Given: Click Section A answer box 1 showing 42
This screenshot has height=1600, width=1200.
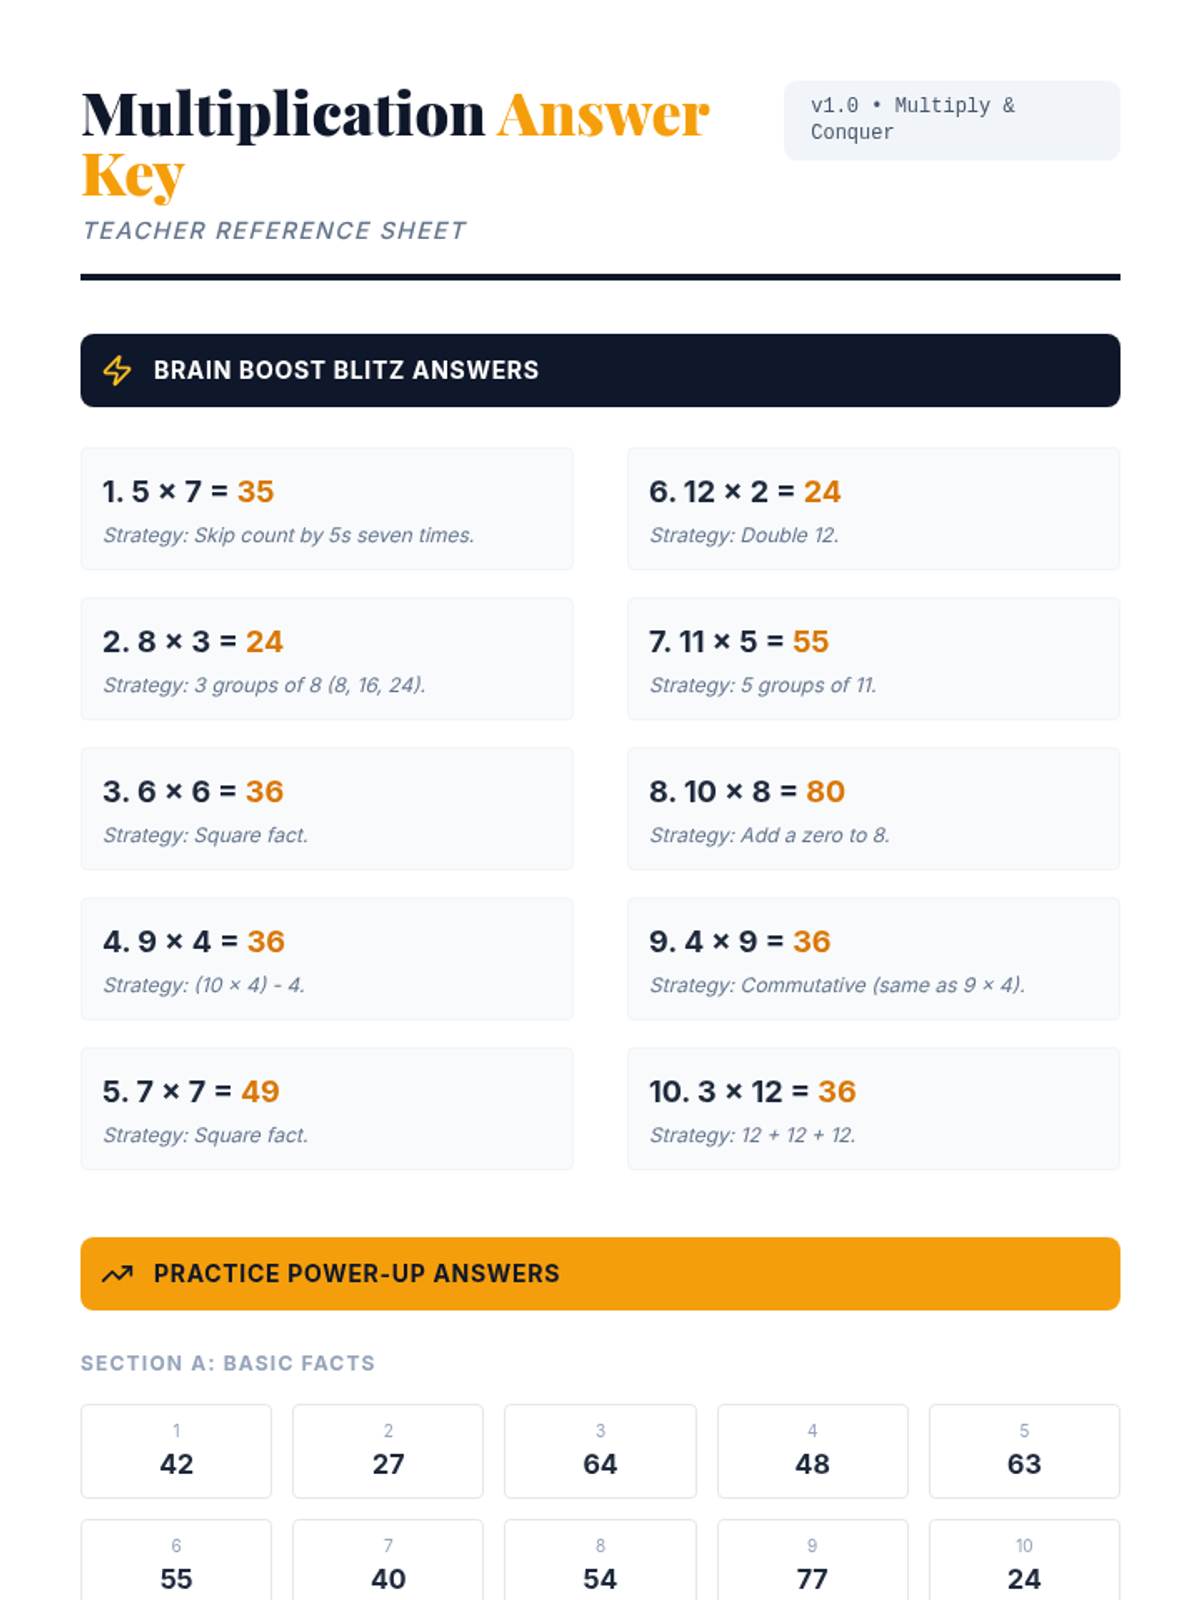Looking at the screenshot, I should click(176, 1451).
